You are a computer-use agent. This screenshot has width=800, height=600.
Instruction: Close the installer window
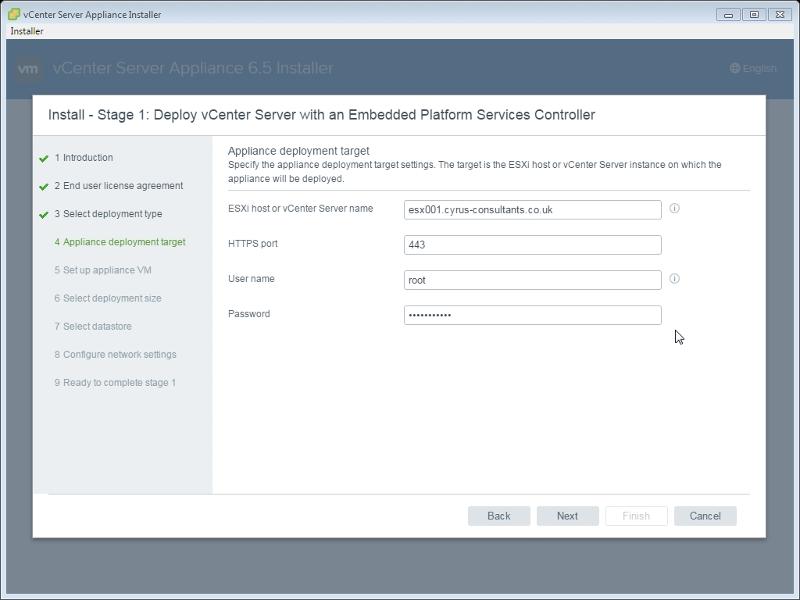(x=780, y=15)
